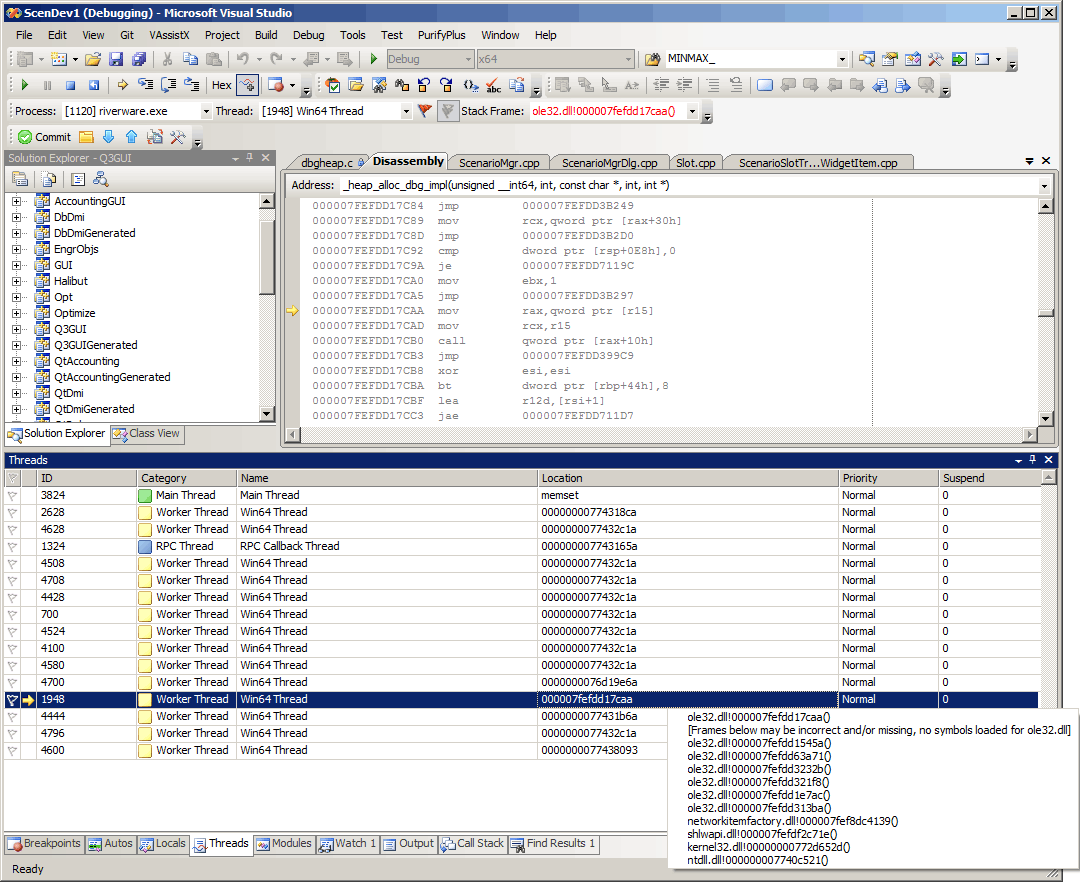1080x882 pixels.
Task: Expand the Q3GUI project node
Action: click(x=17, y=330)
